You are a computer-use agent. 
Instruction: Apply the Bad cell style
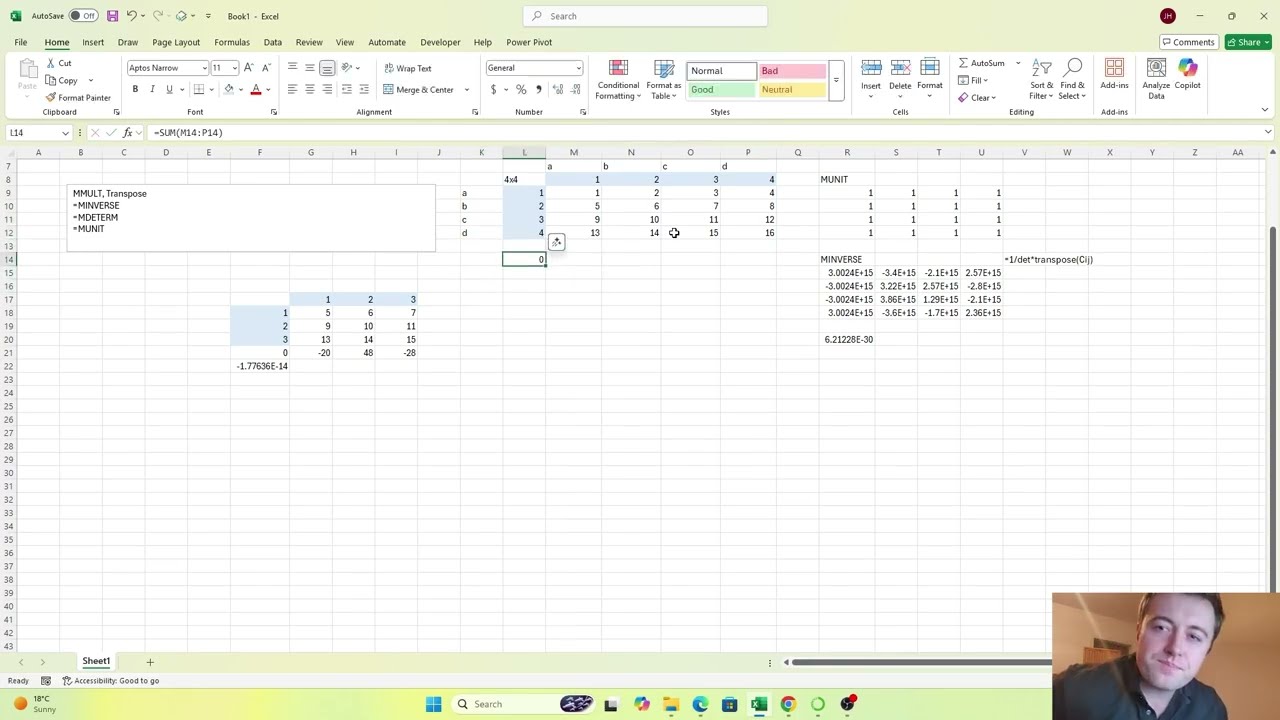tap(792, 71)
